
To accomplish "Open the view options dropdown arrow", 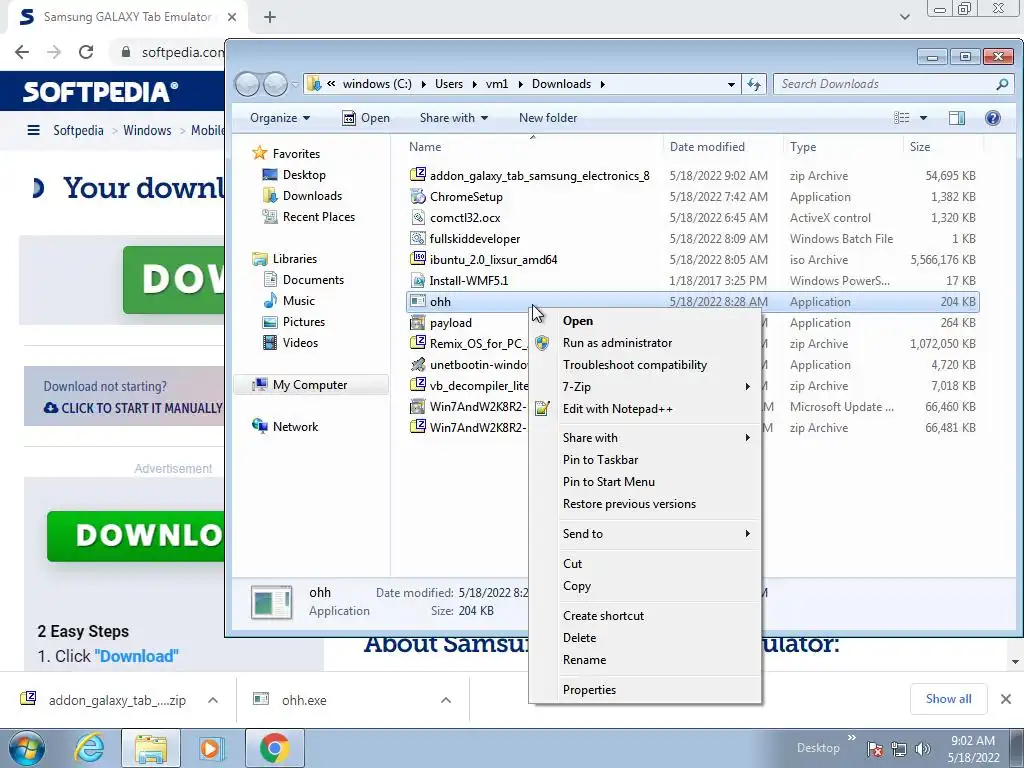I will 923,118.
